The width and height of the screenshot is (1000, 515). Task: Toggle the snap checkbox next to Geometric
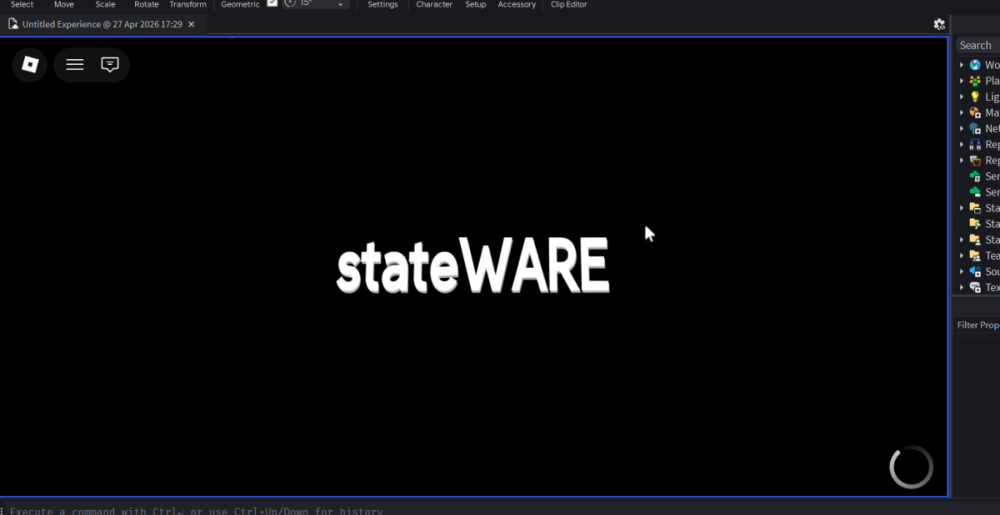[272, 3]
